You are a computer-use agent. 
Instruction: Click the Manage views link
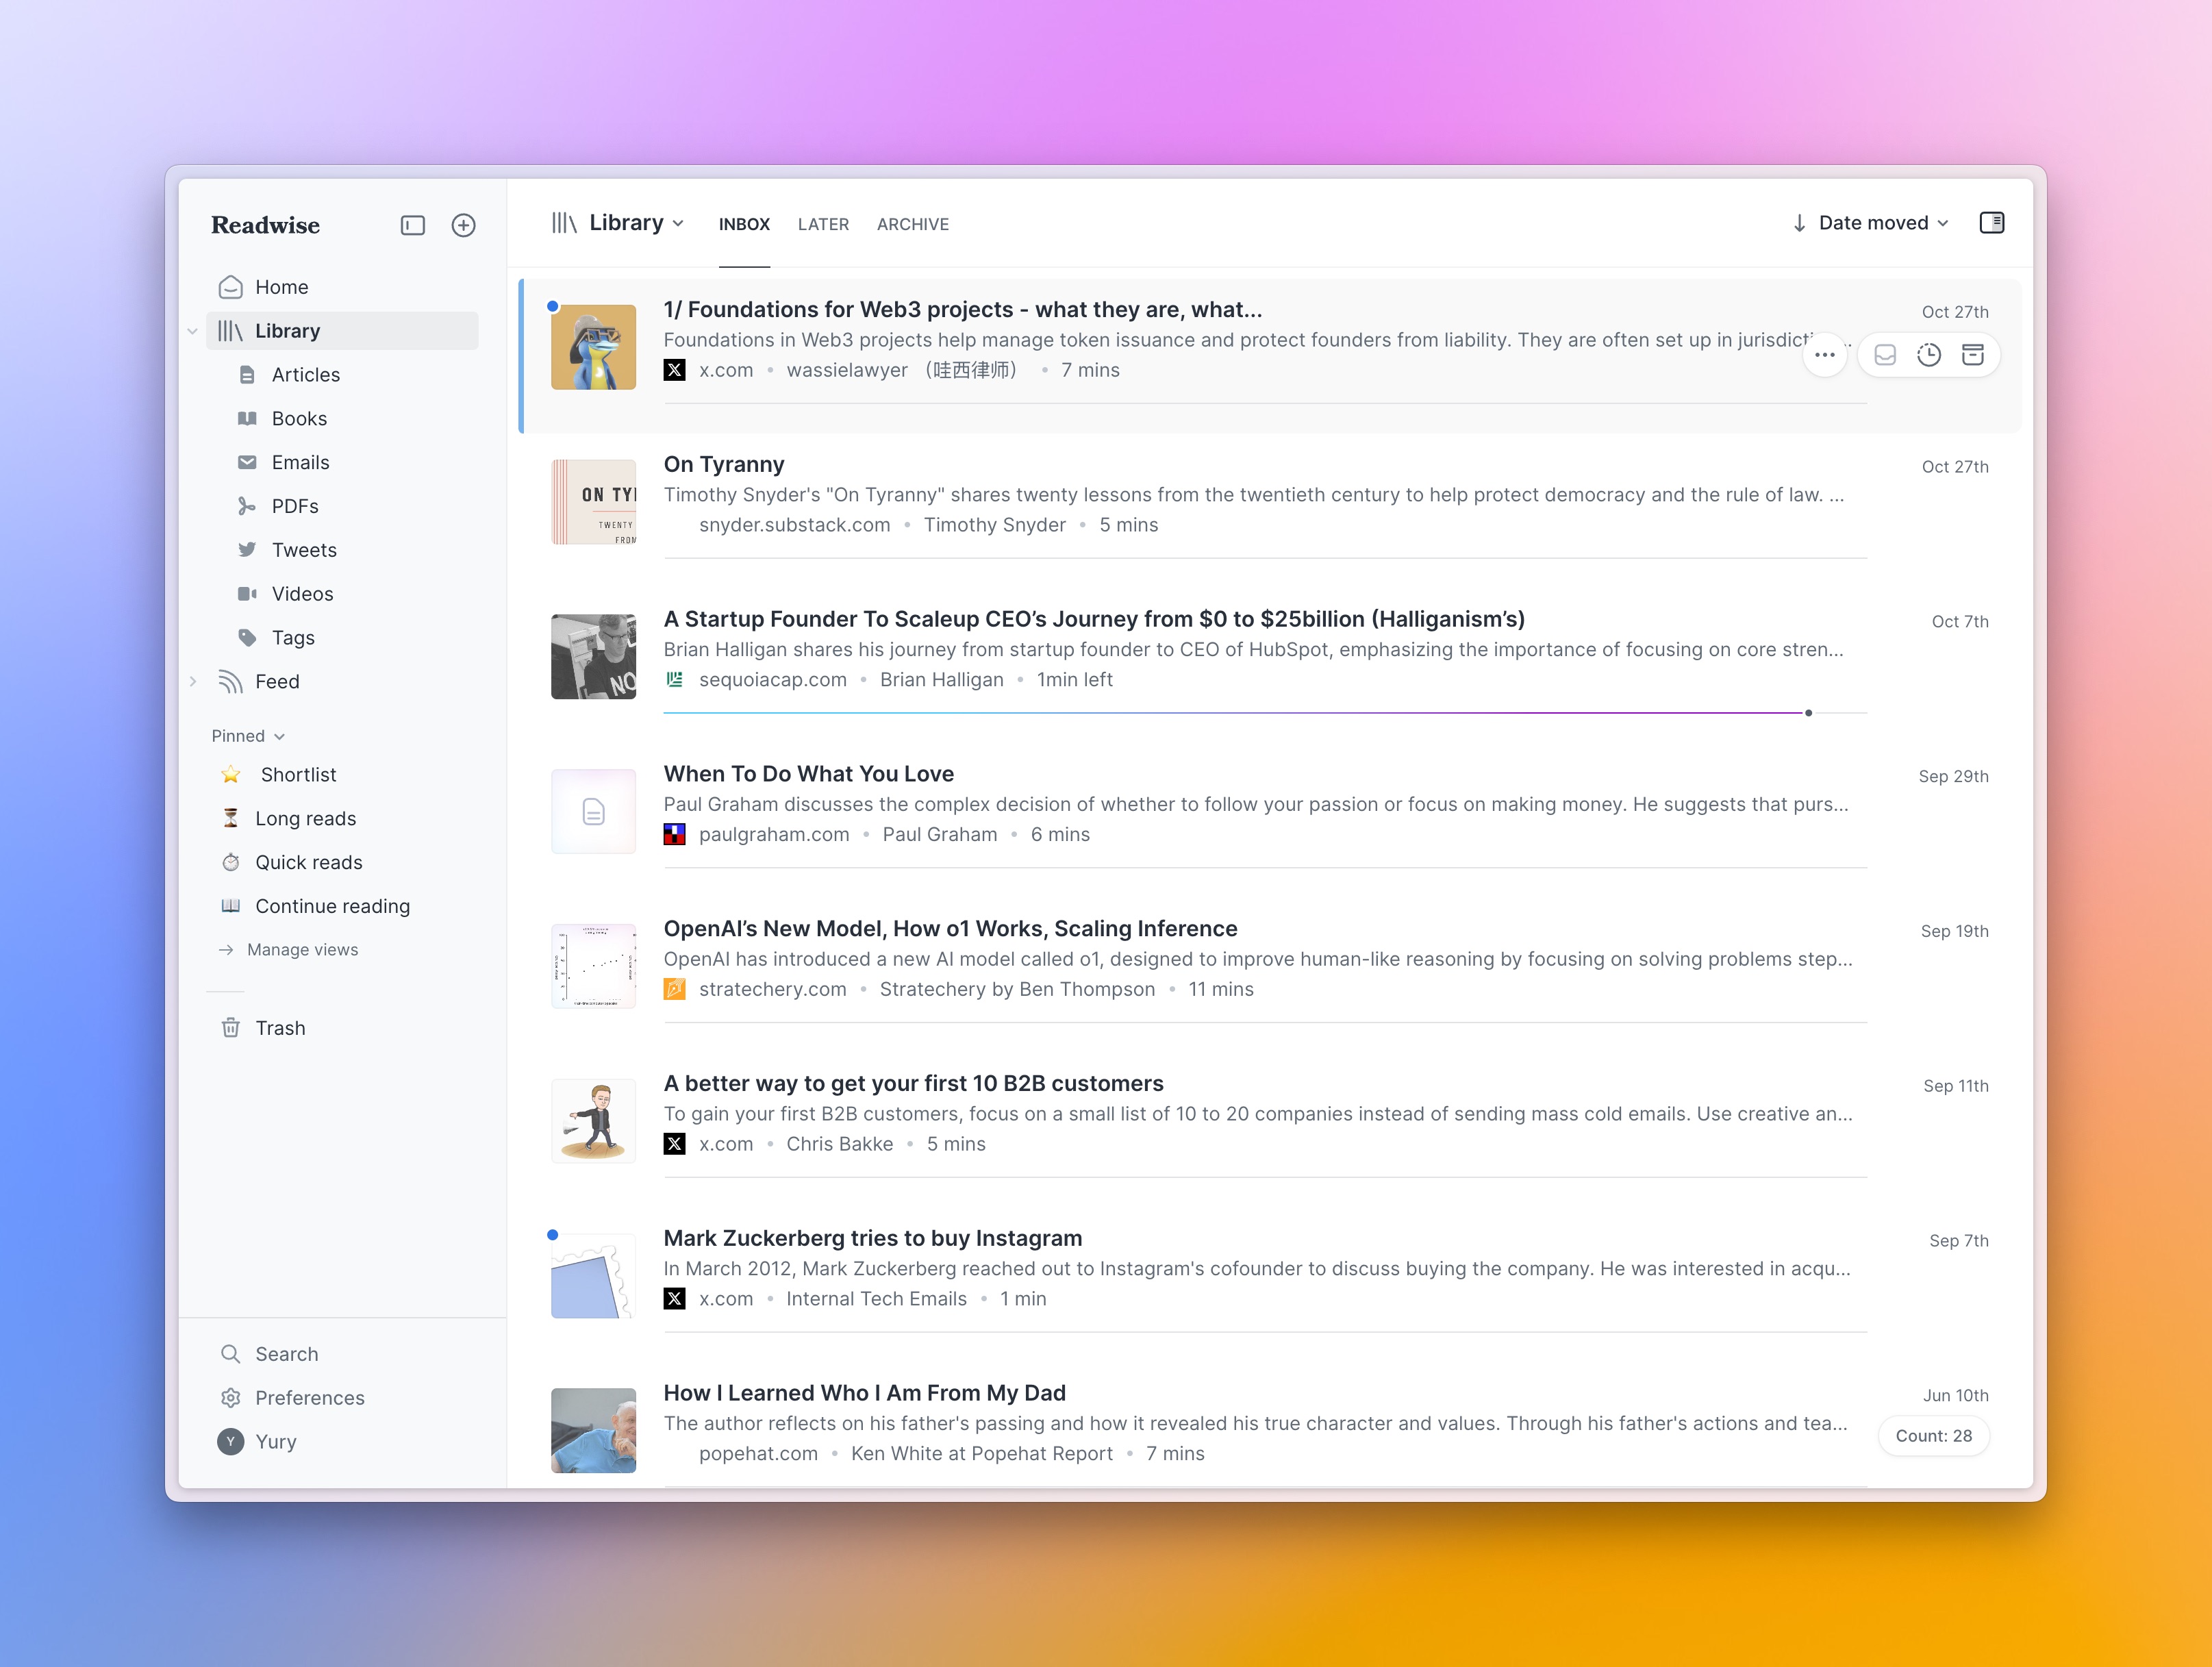[302, 950]
